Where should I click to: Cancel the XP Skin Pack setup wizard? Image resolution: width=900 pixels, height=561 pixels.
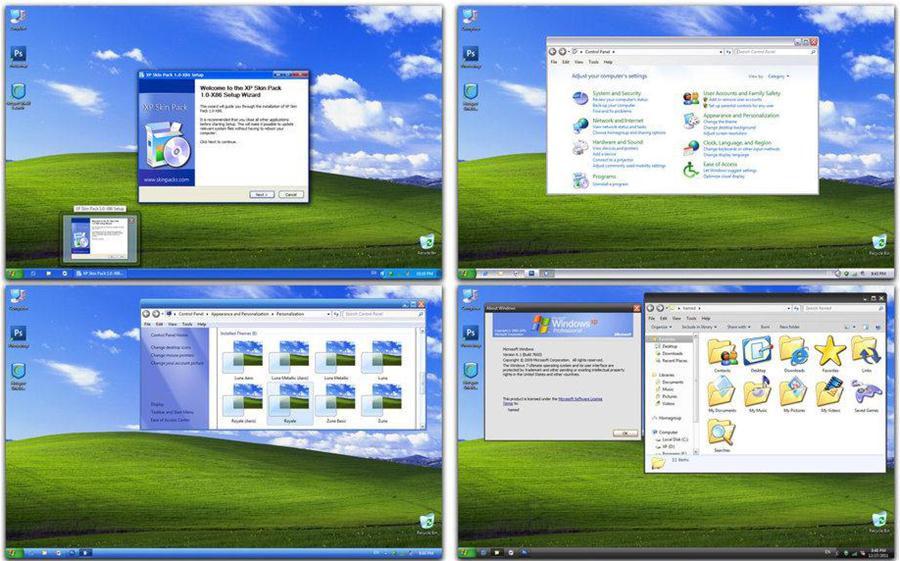pyautogui.click(x=290, y=194)
